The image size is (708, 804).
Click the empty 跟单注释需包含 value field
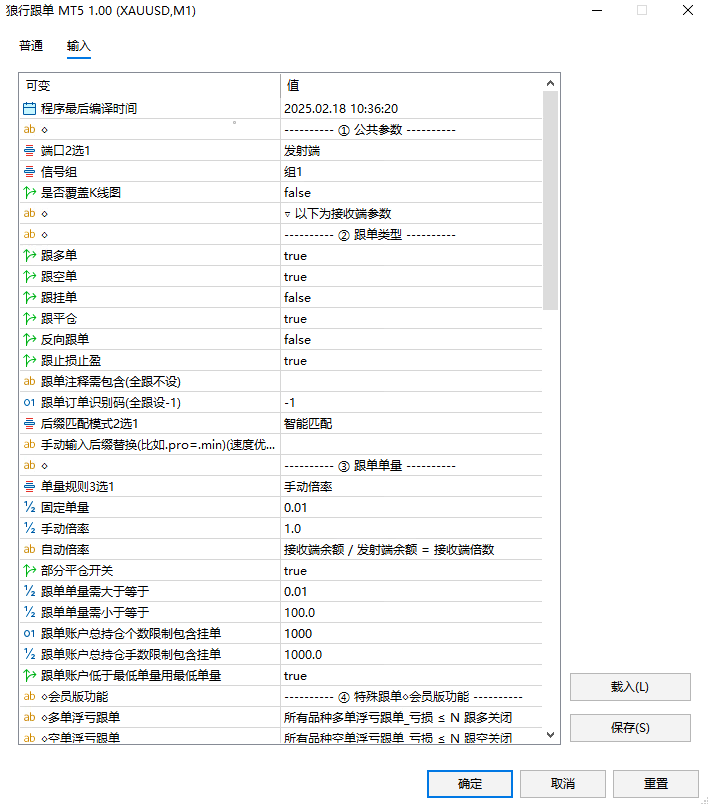[x=411, y=382]
